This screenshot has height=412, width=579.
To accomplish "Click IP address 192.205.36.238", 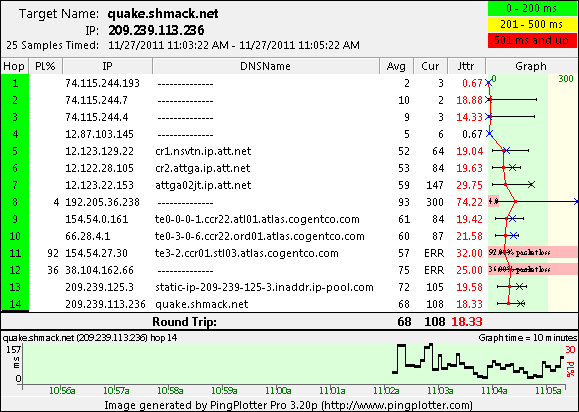I will (x=102, y=202).
